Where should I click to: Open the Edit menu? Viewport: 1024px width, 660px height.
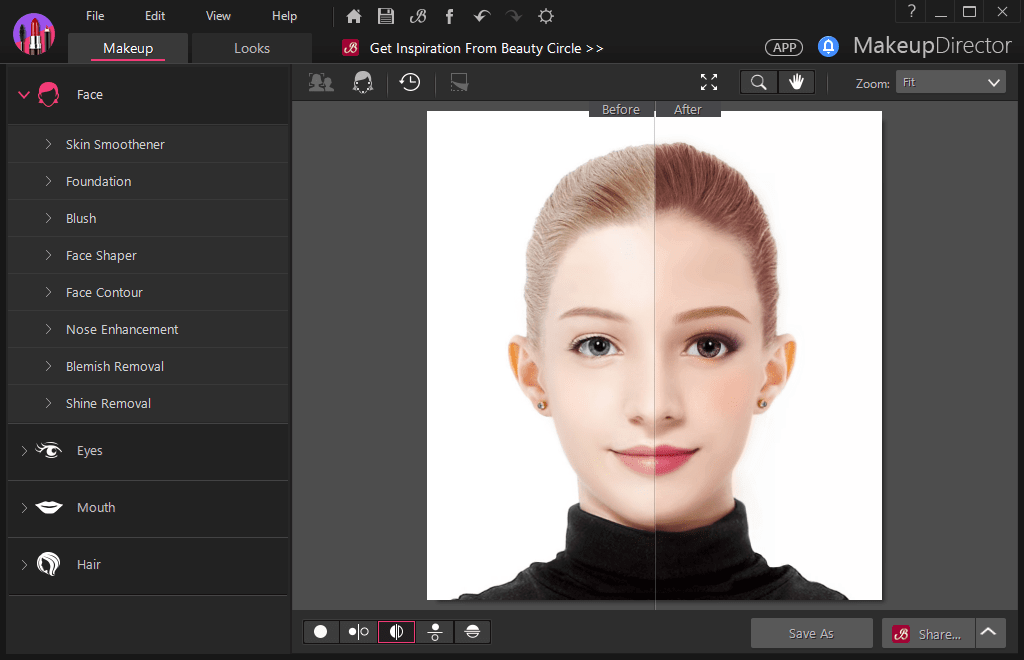coord(155,16)
